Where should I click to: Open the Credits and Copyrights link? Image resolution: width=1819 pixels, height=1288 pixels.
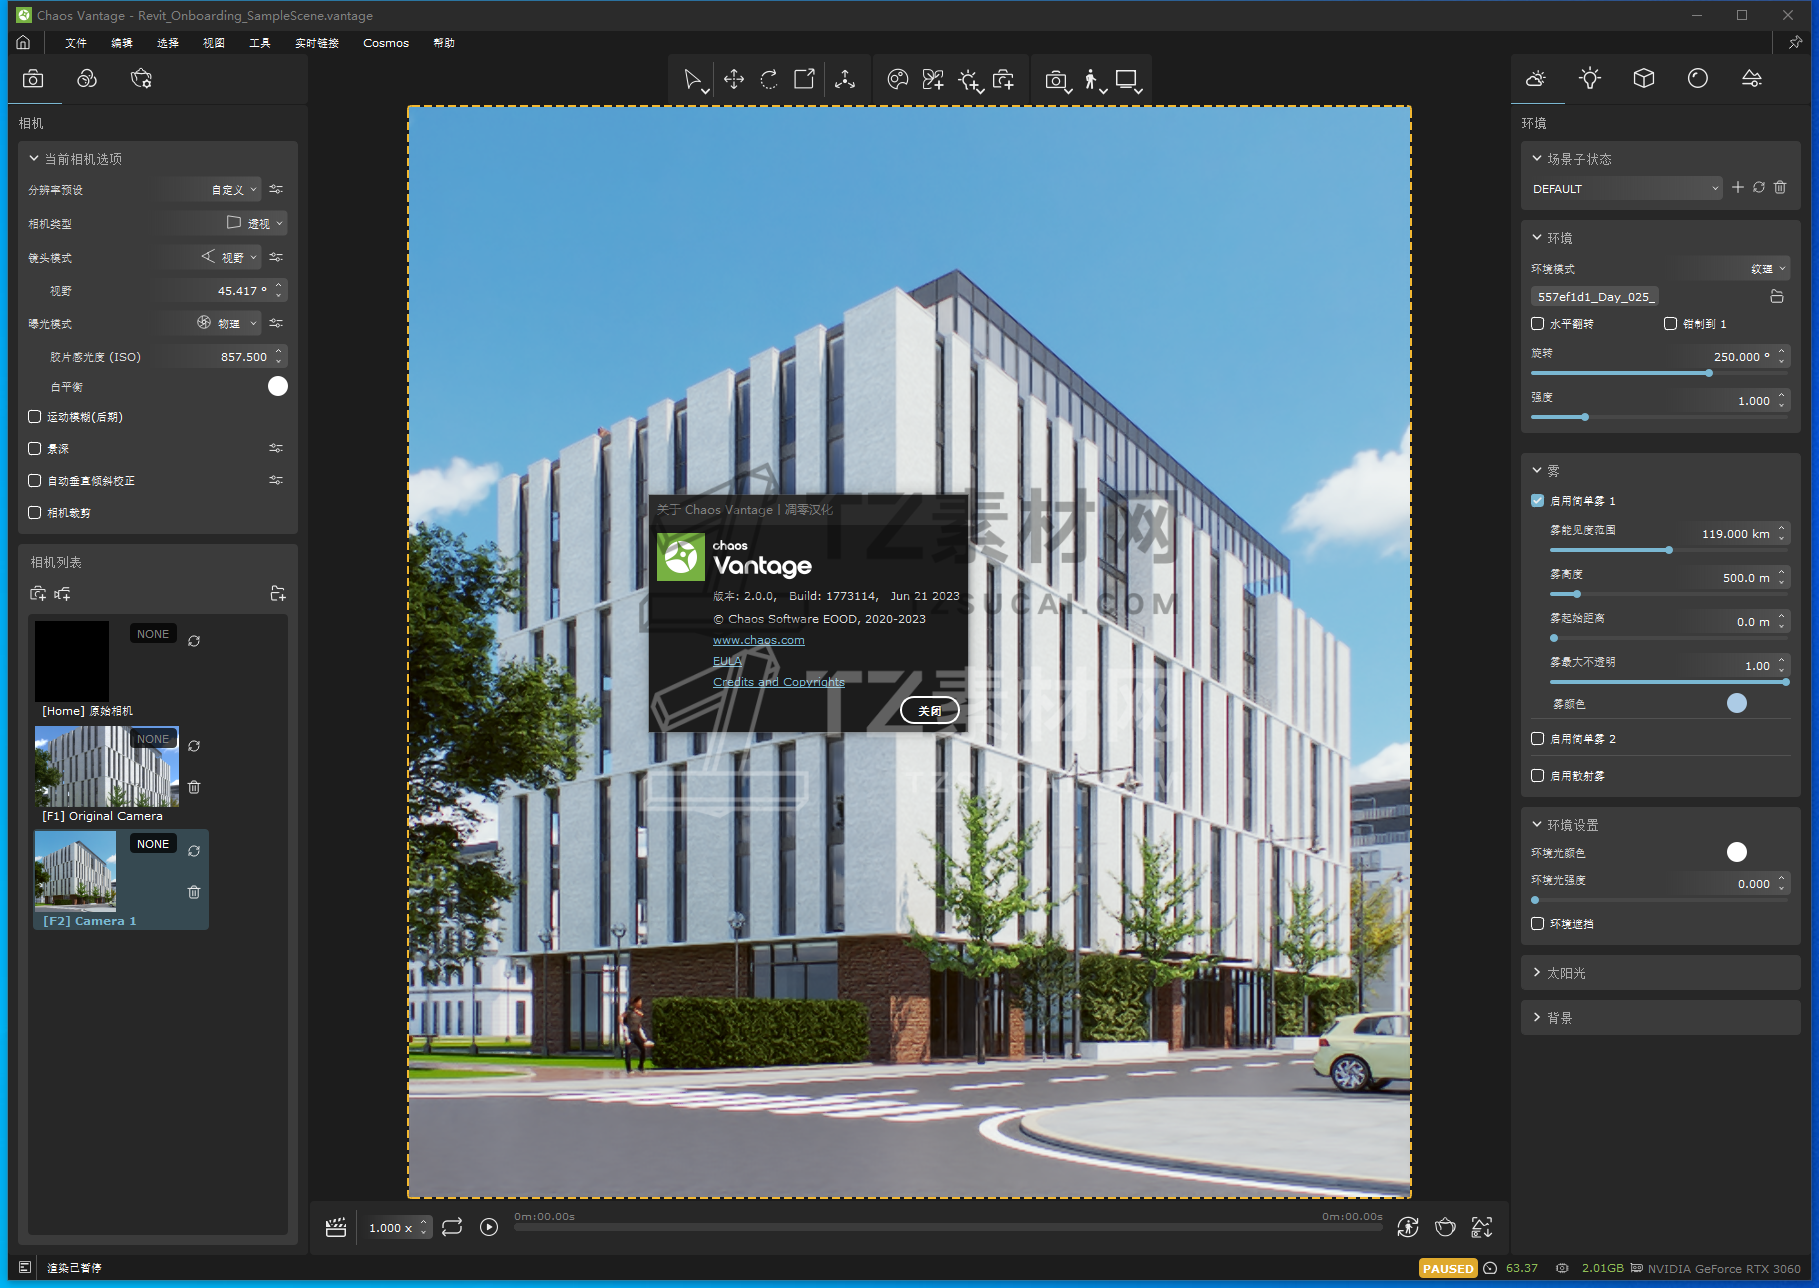coord(779,682)
